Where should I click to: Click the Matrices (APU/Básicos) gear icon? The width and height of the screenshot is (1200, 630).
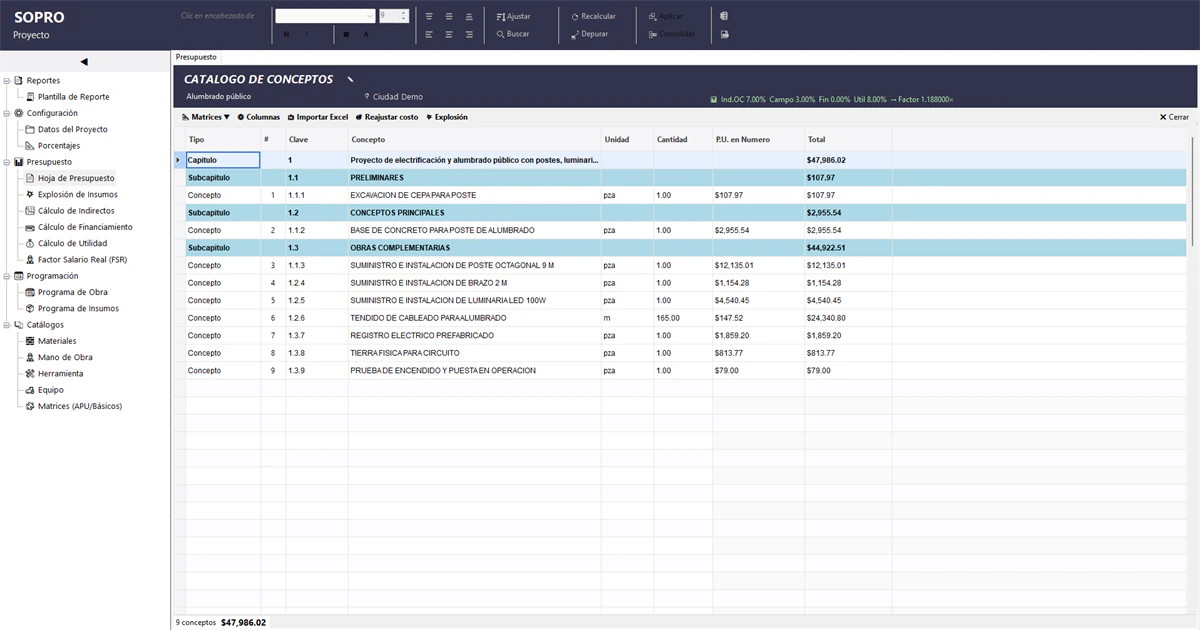30,406
